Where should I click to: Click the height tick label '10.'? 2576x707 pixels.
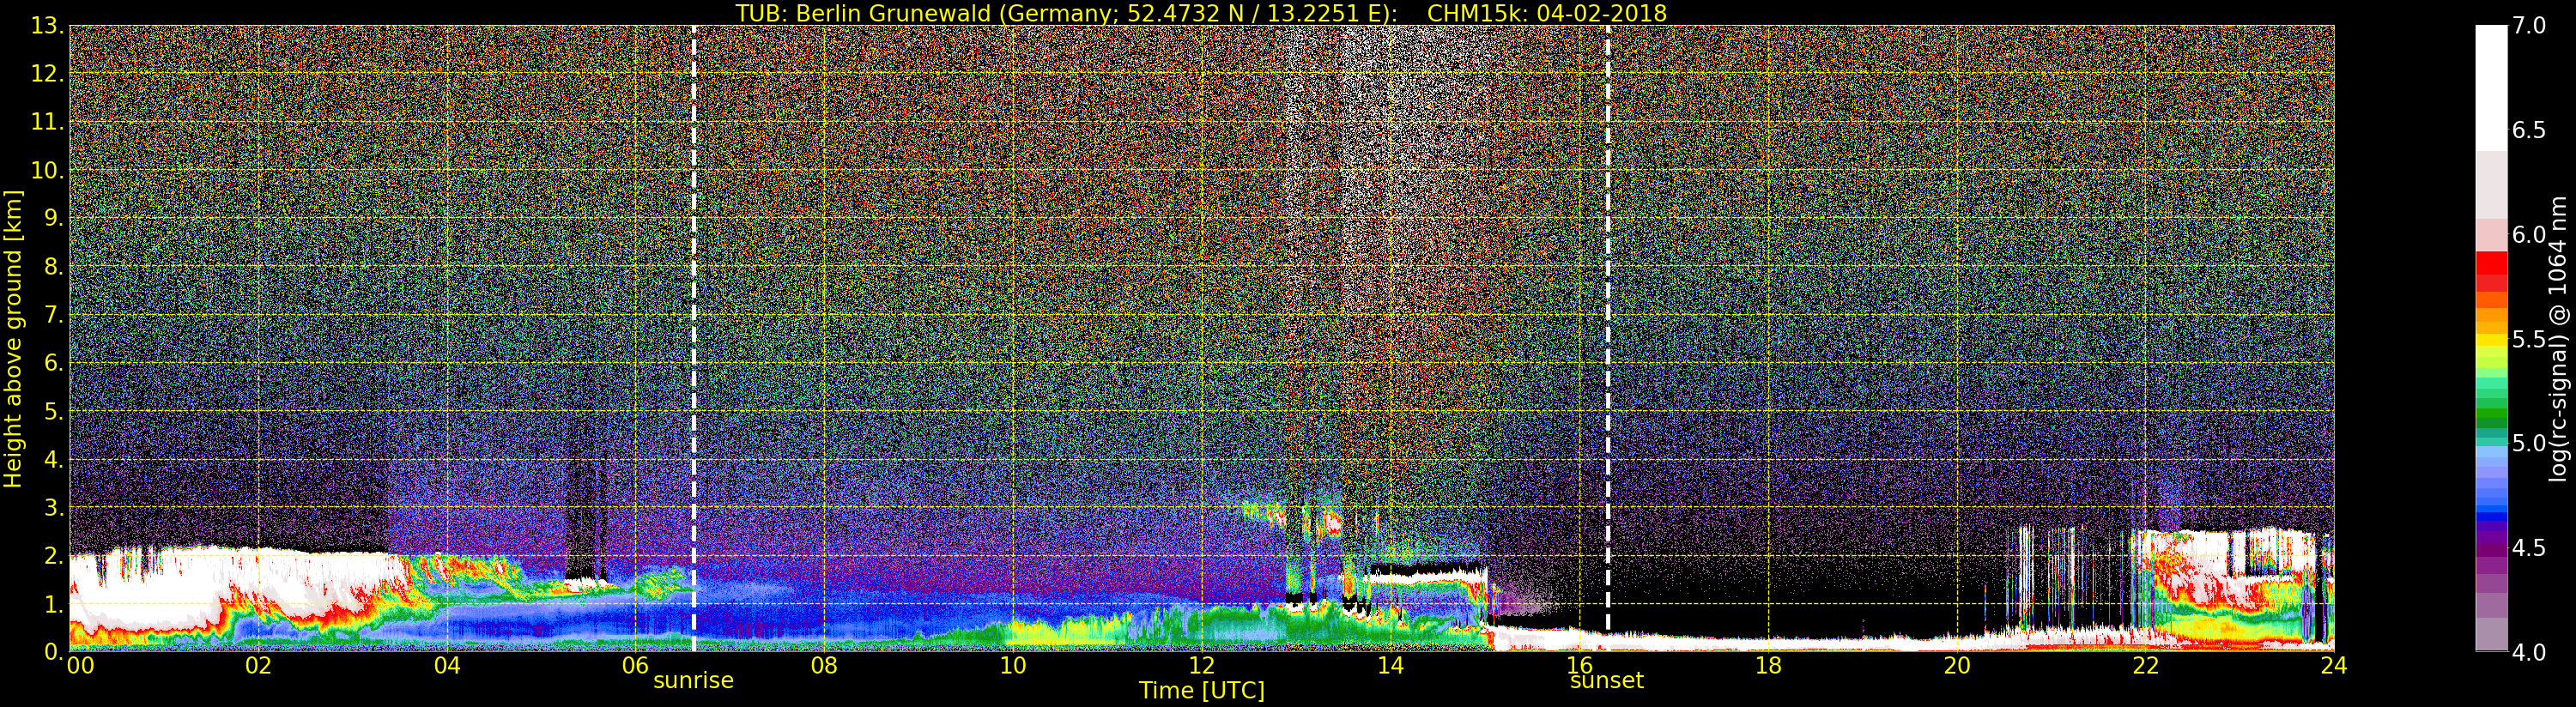pyautogui.click(x=47, y=170)
